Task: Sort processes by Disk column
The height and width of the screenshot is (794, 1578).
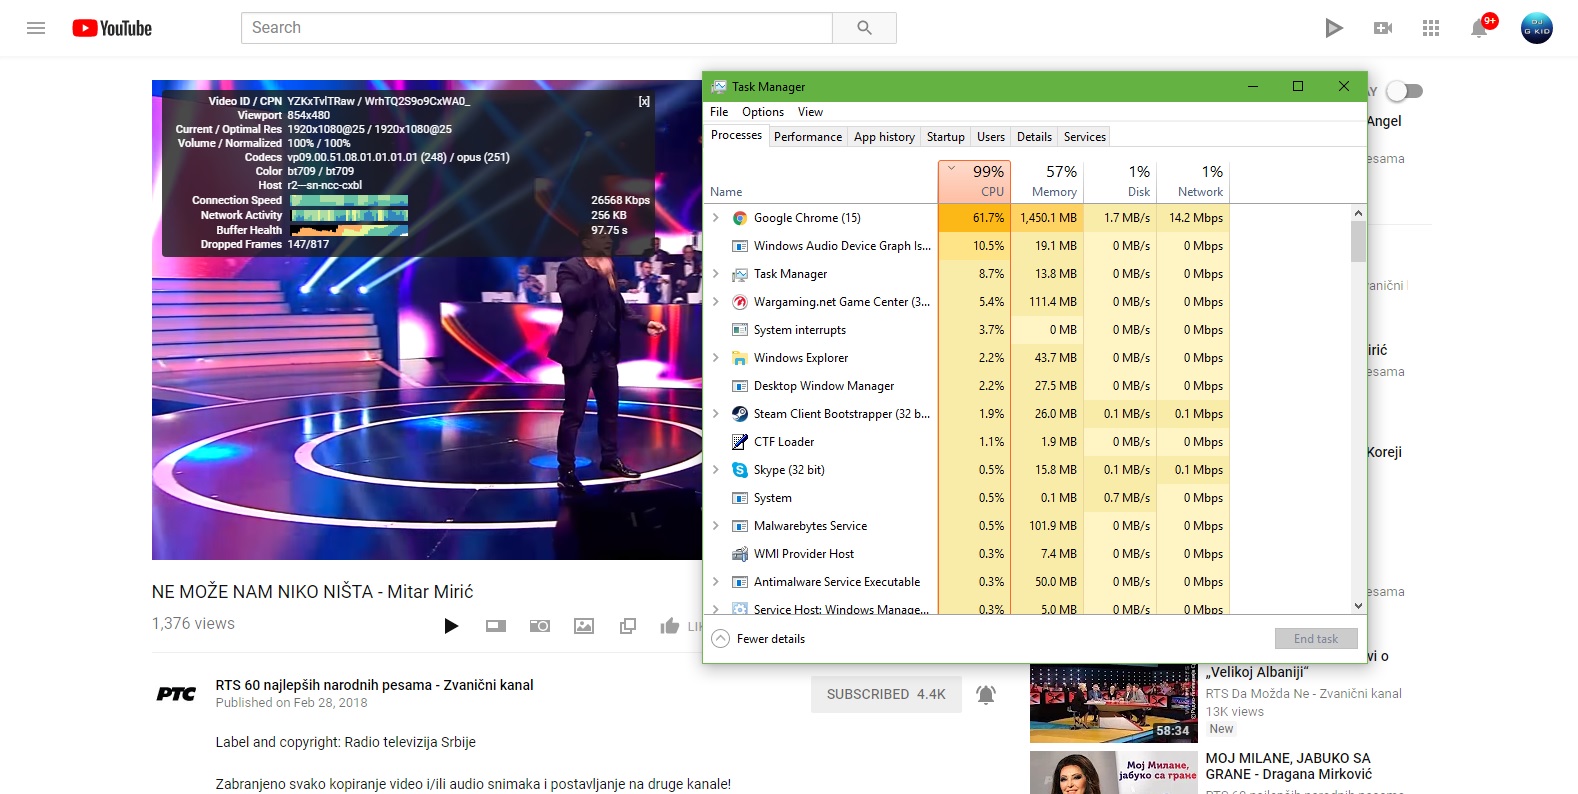Action: pyautogui.click(x=1121, y=181)
